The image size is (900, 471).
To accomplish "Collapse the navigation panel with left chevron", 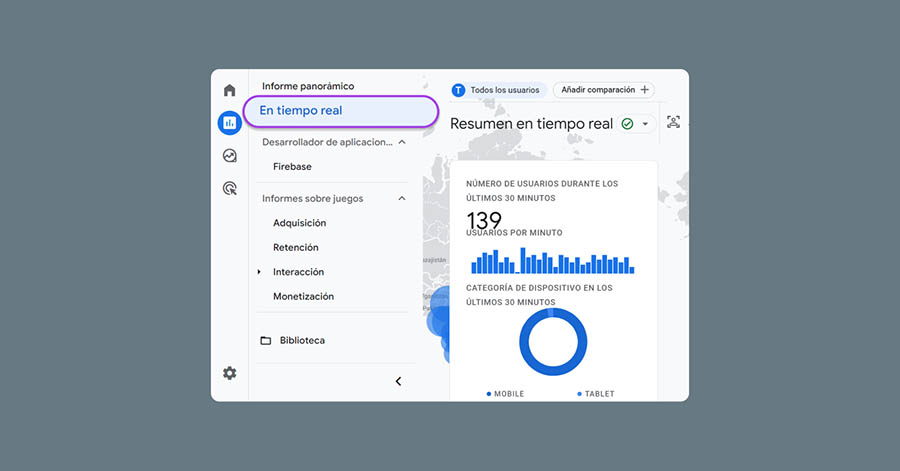I will coord(398,381).
